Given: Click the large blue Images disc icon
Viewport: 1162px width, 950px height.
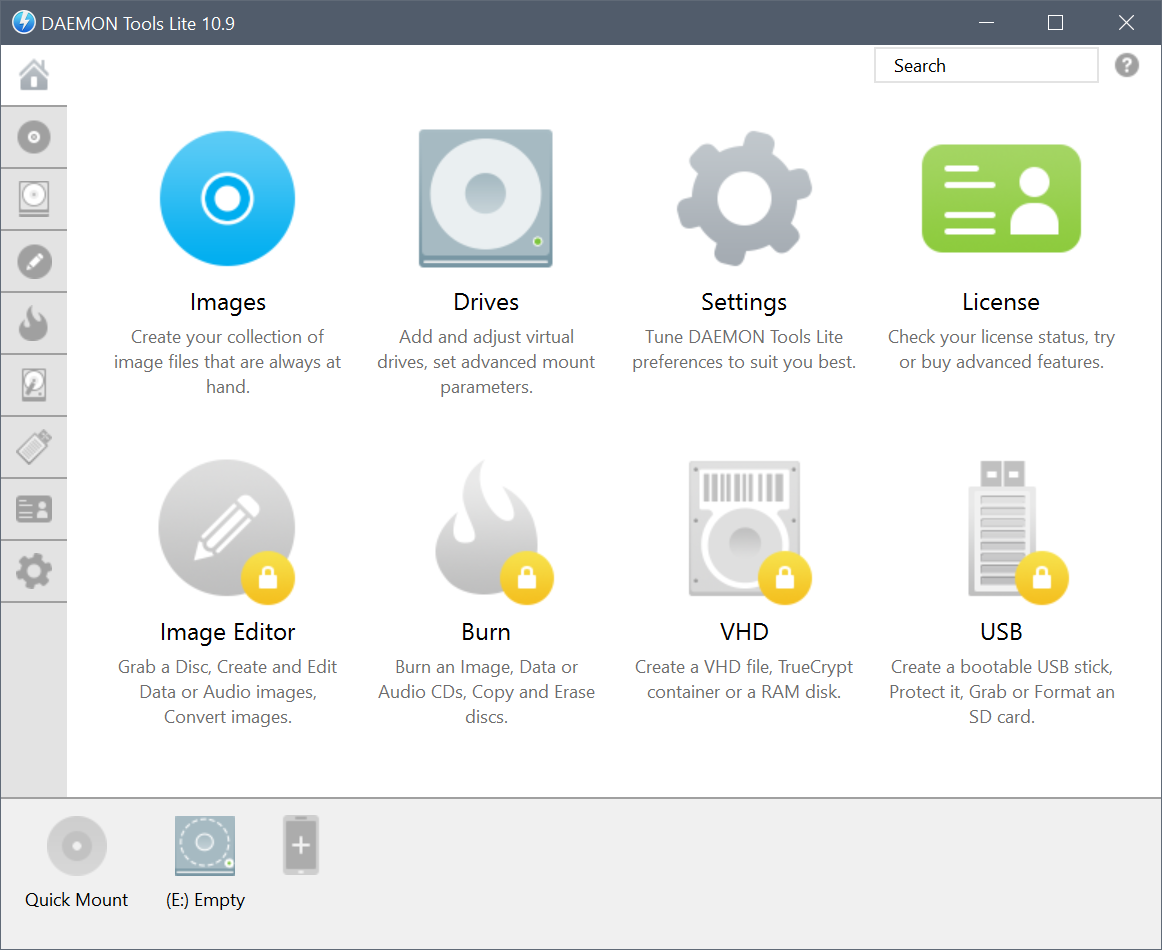Looking at the screenshot, I should pos(228,199).
